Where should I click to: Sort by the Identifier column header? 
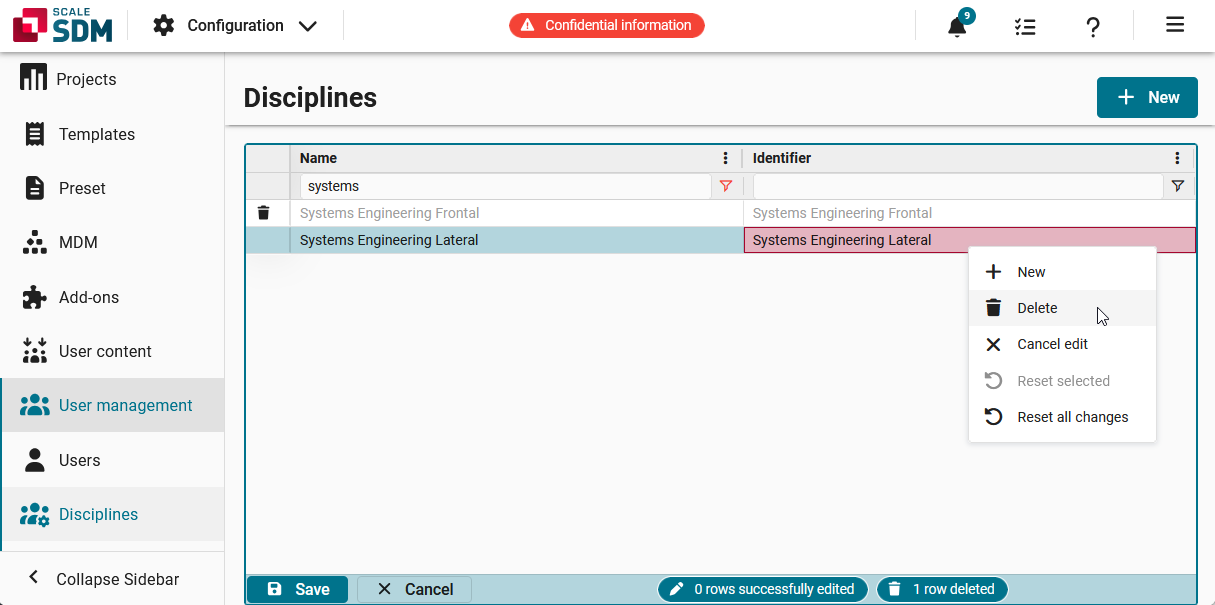[782, 158]
